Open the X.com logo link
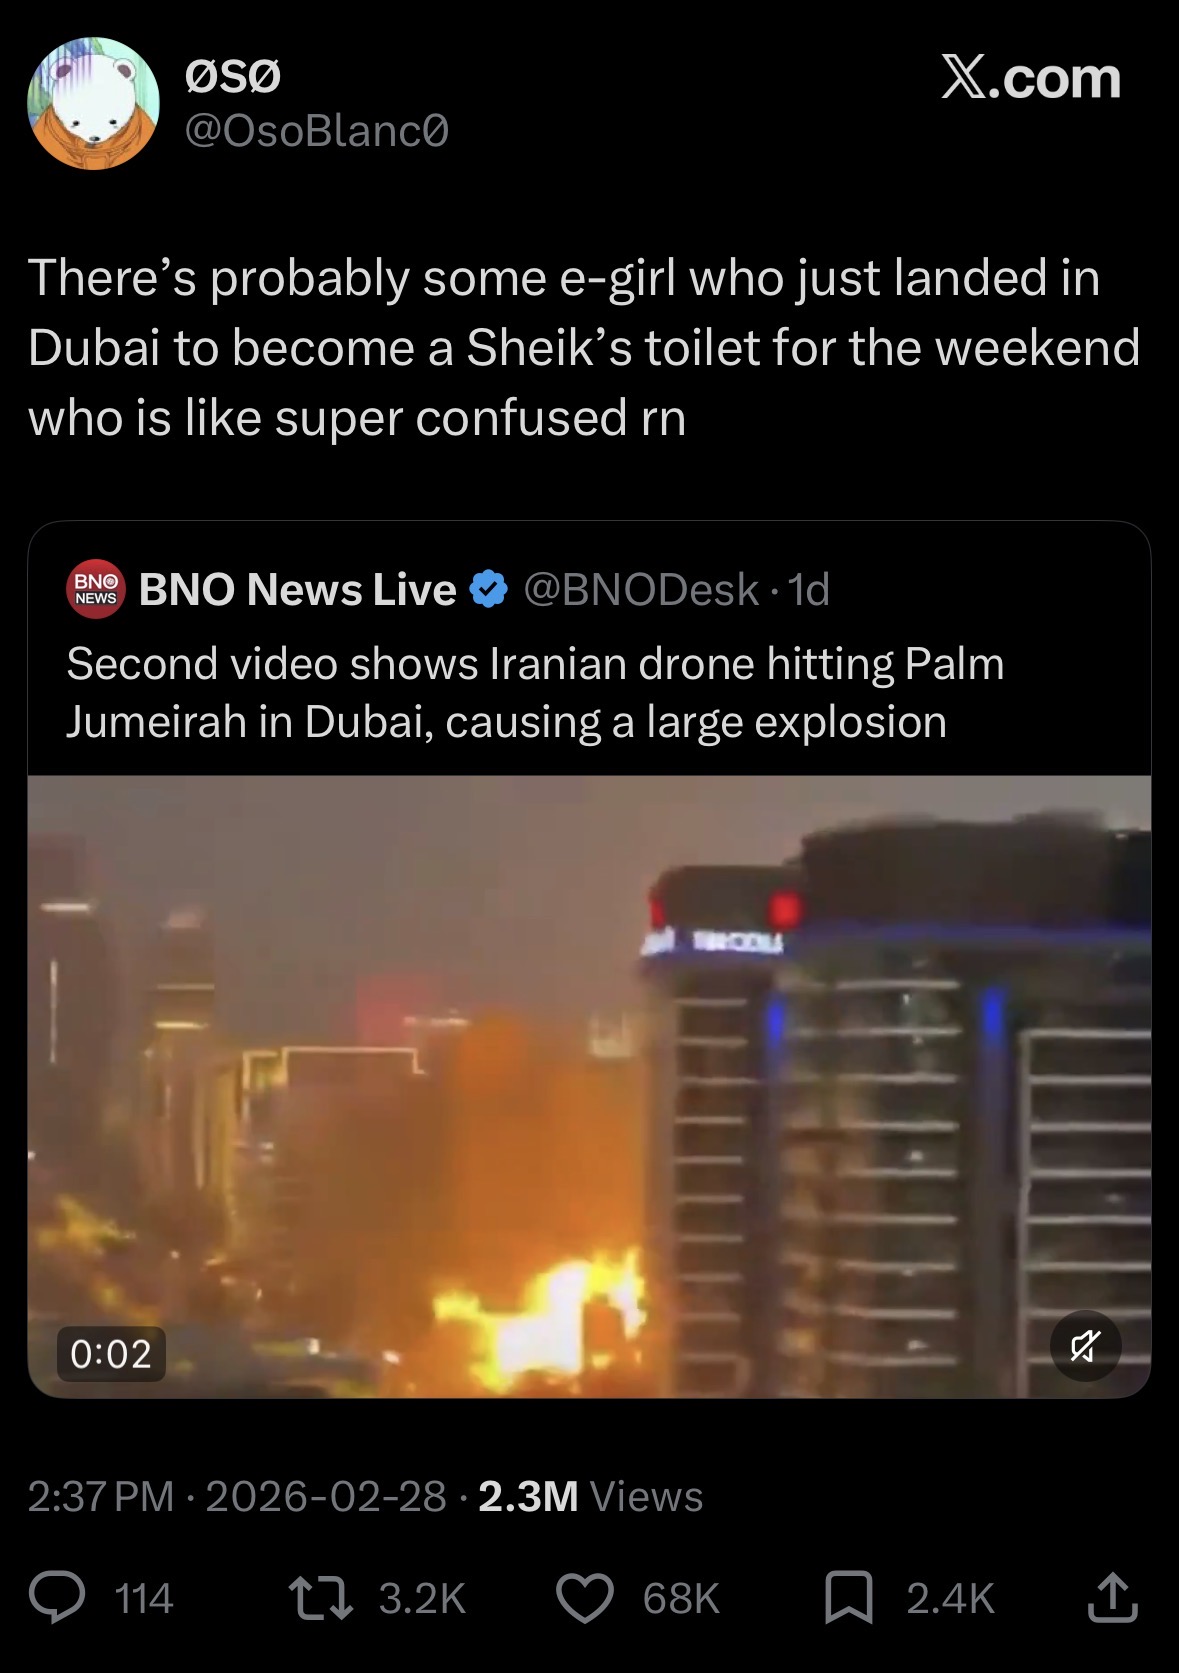1179x1673 pixels. coord(1031,78)
